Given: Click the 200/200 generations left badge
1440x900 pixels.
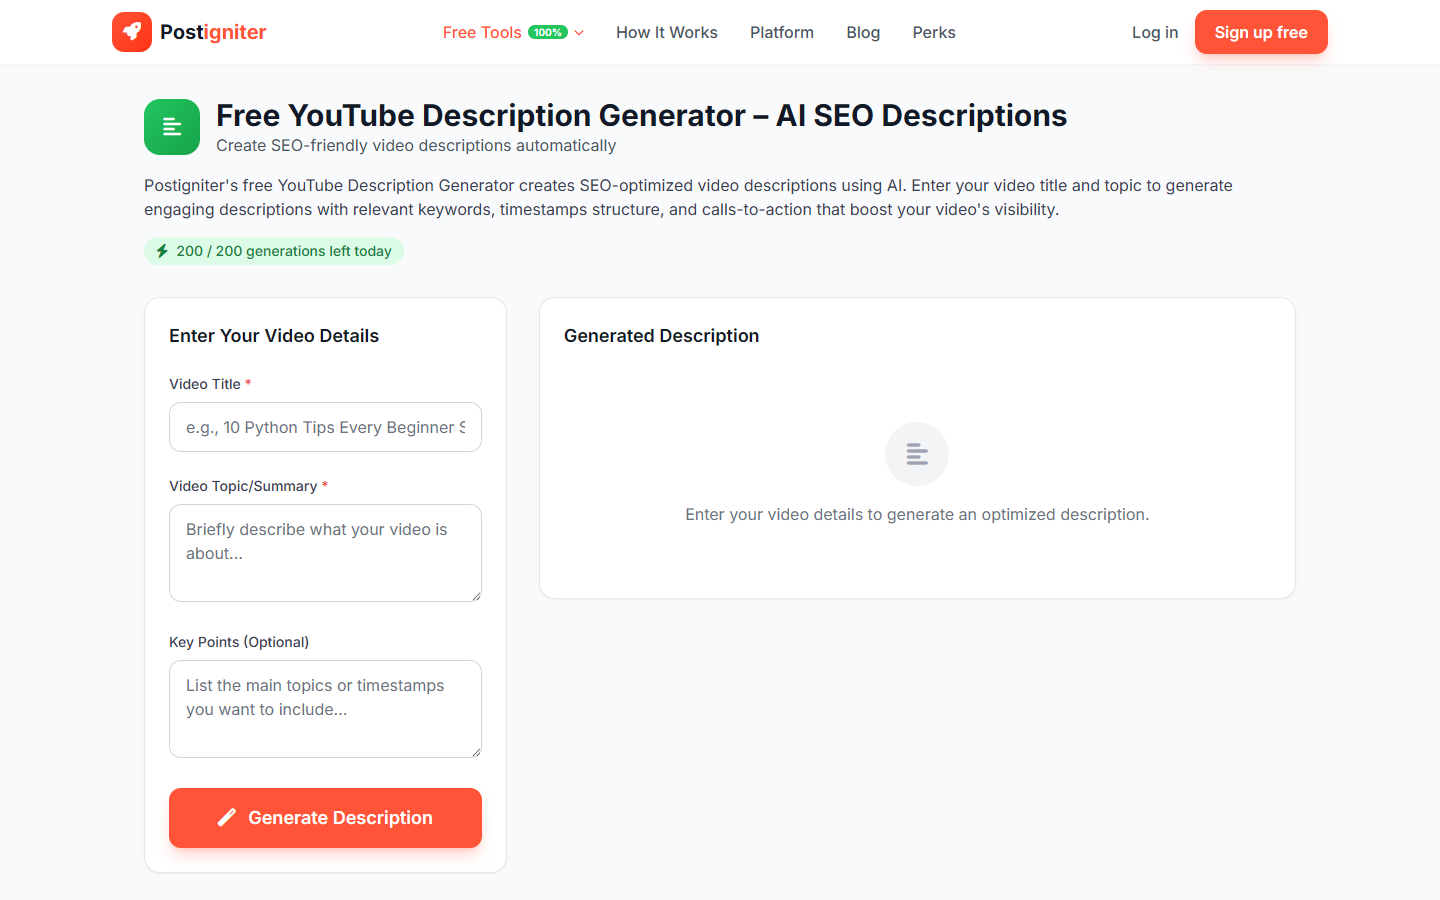Looking at the screenshot, I should [273, 251].
